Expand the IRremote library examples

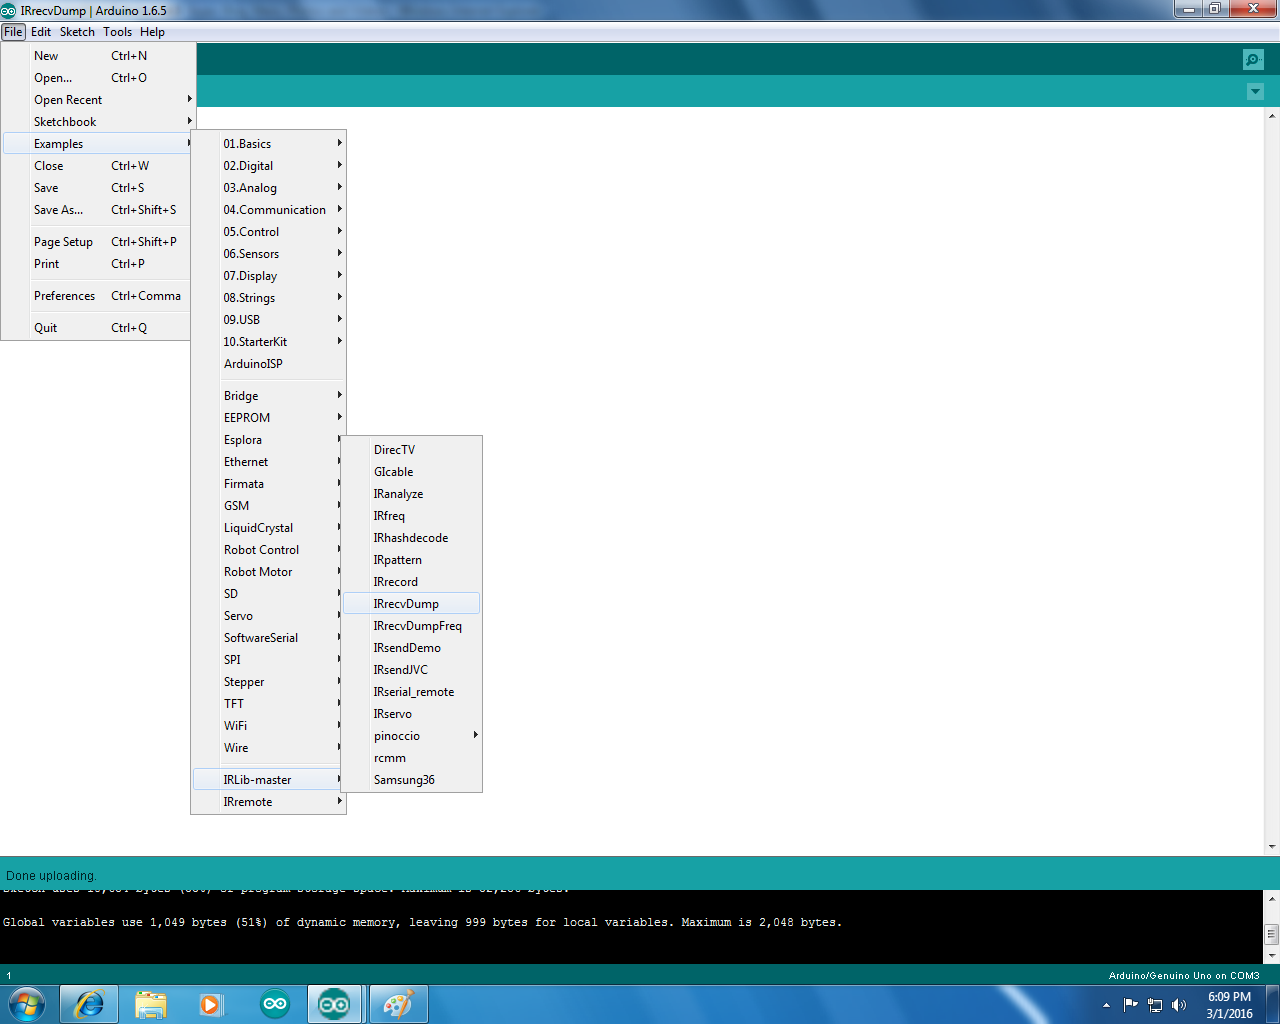click(x=269, y=802)
